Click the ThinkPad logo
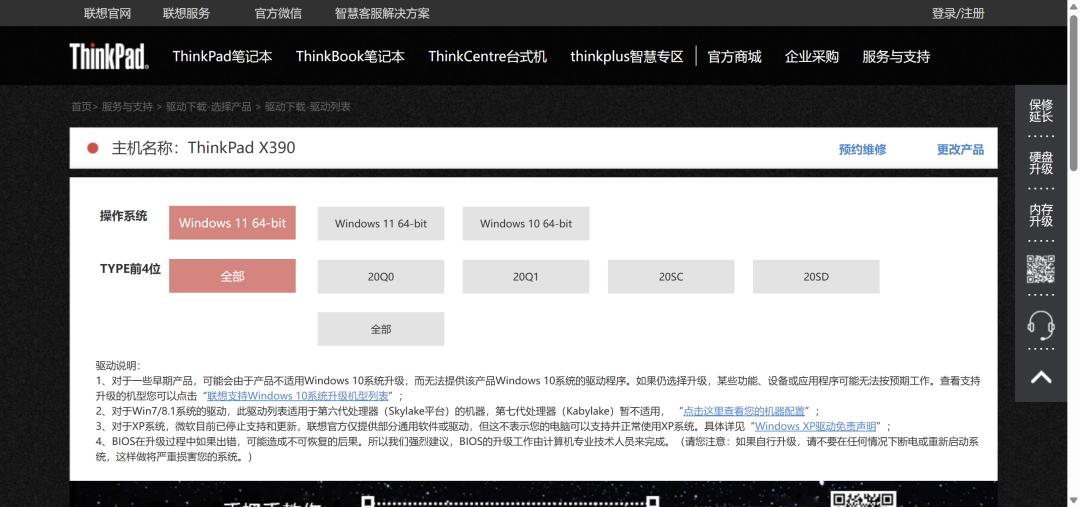The image size is (1080, 507). 109,56
